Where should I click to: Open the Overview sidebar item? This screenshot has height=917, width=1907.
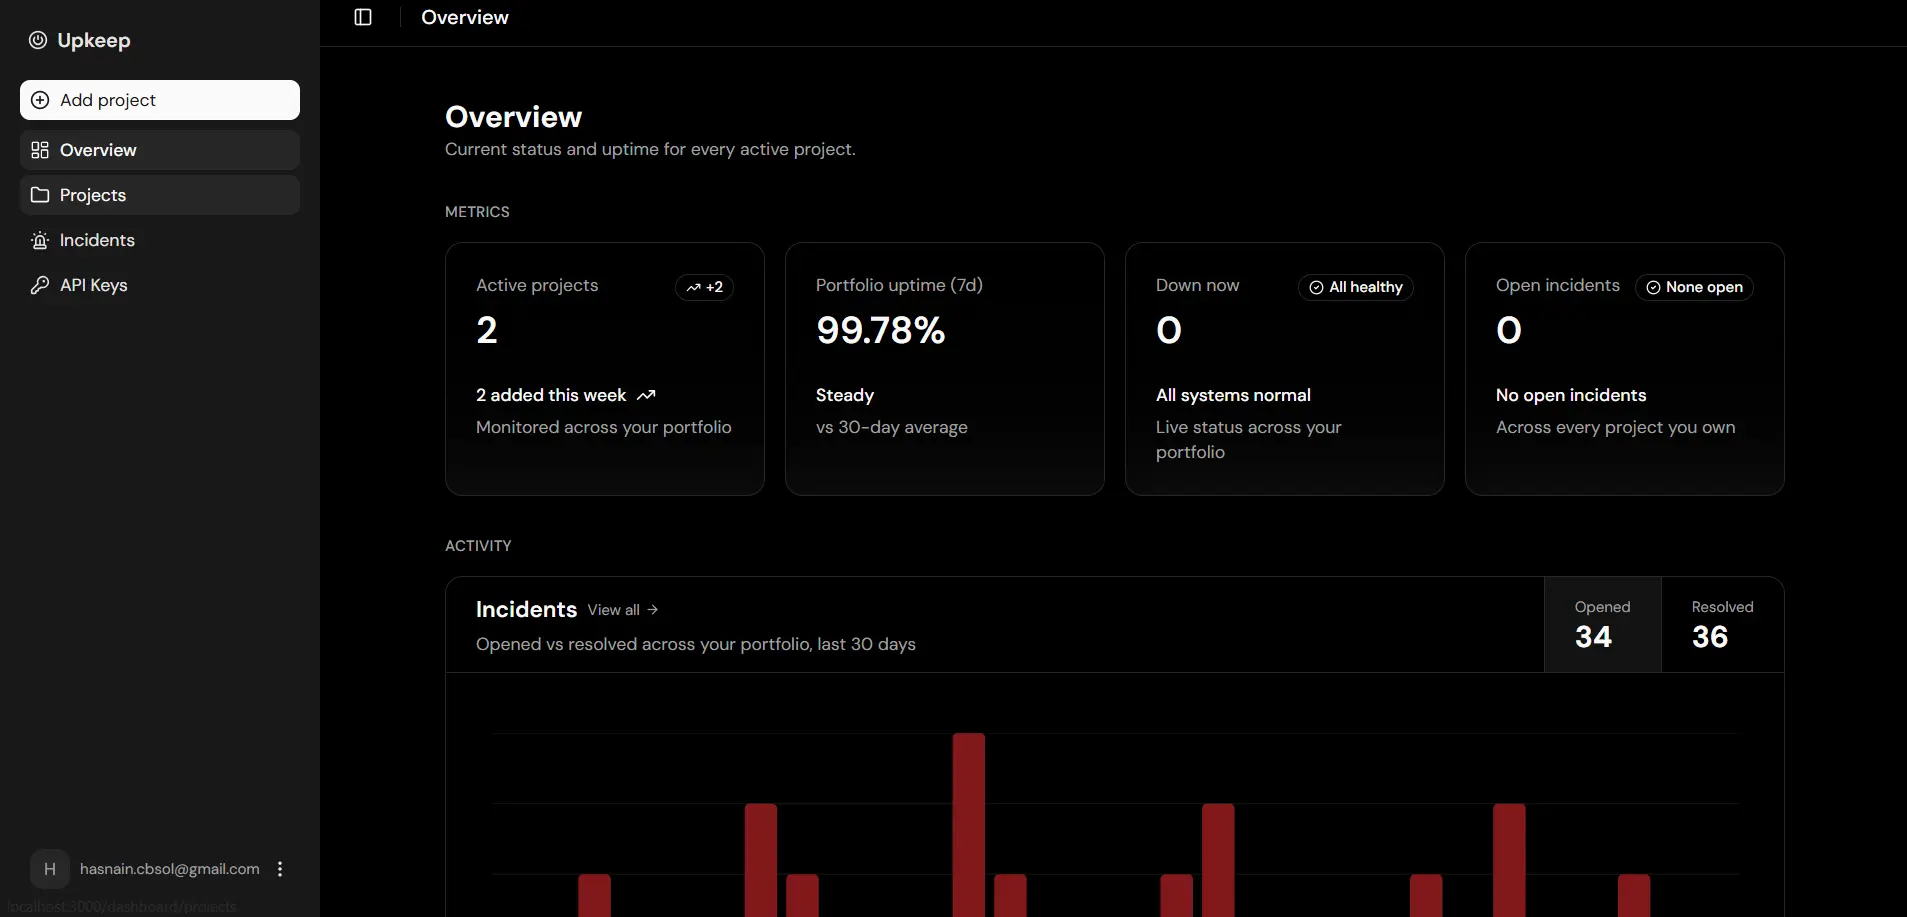[160, 150]
